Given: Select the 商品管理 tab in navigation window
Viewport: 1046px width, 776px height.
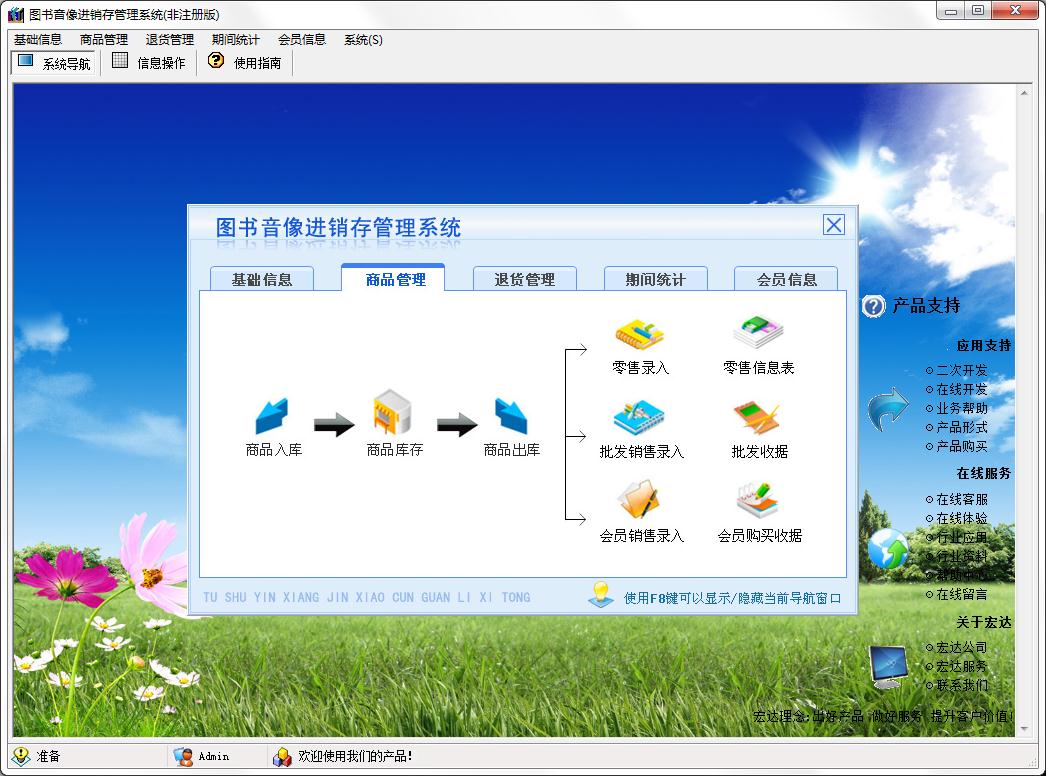Looking at the screenshot, I should click(394, 278).
